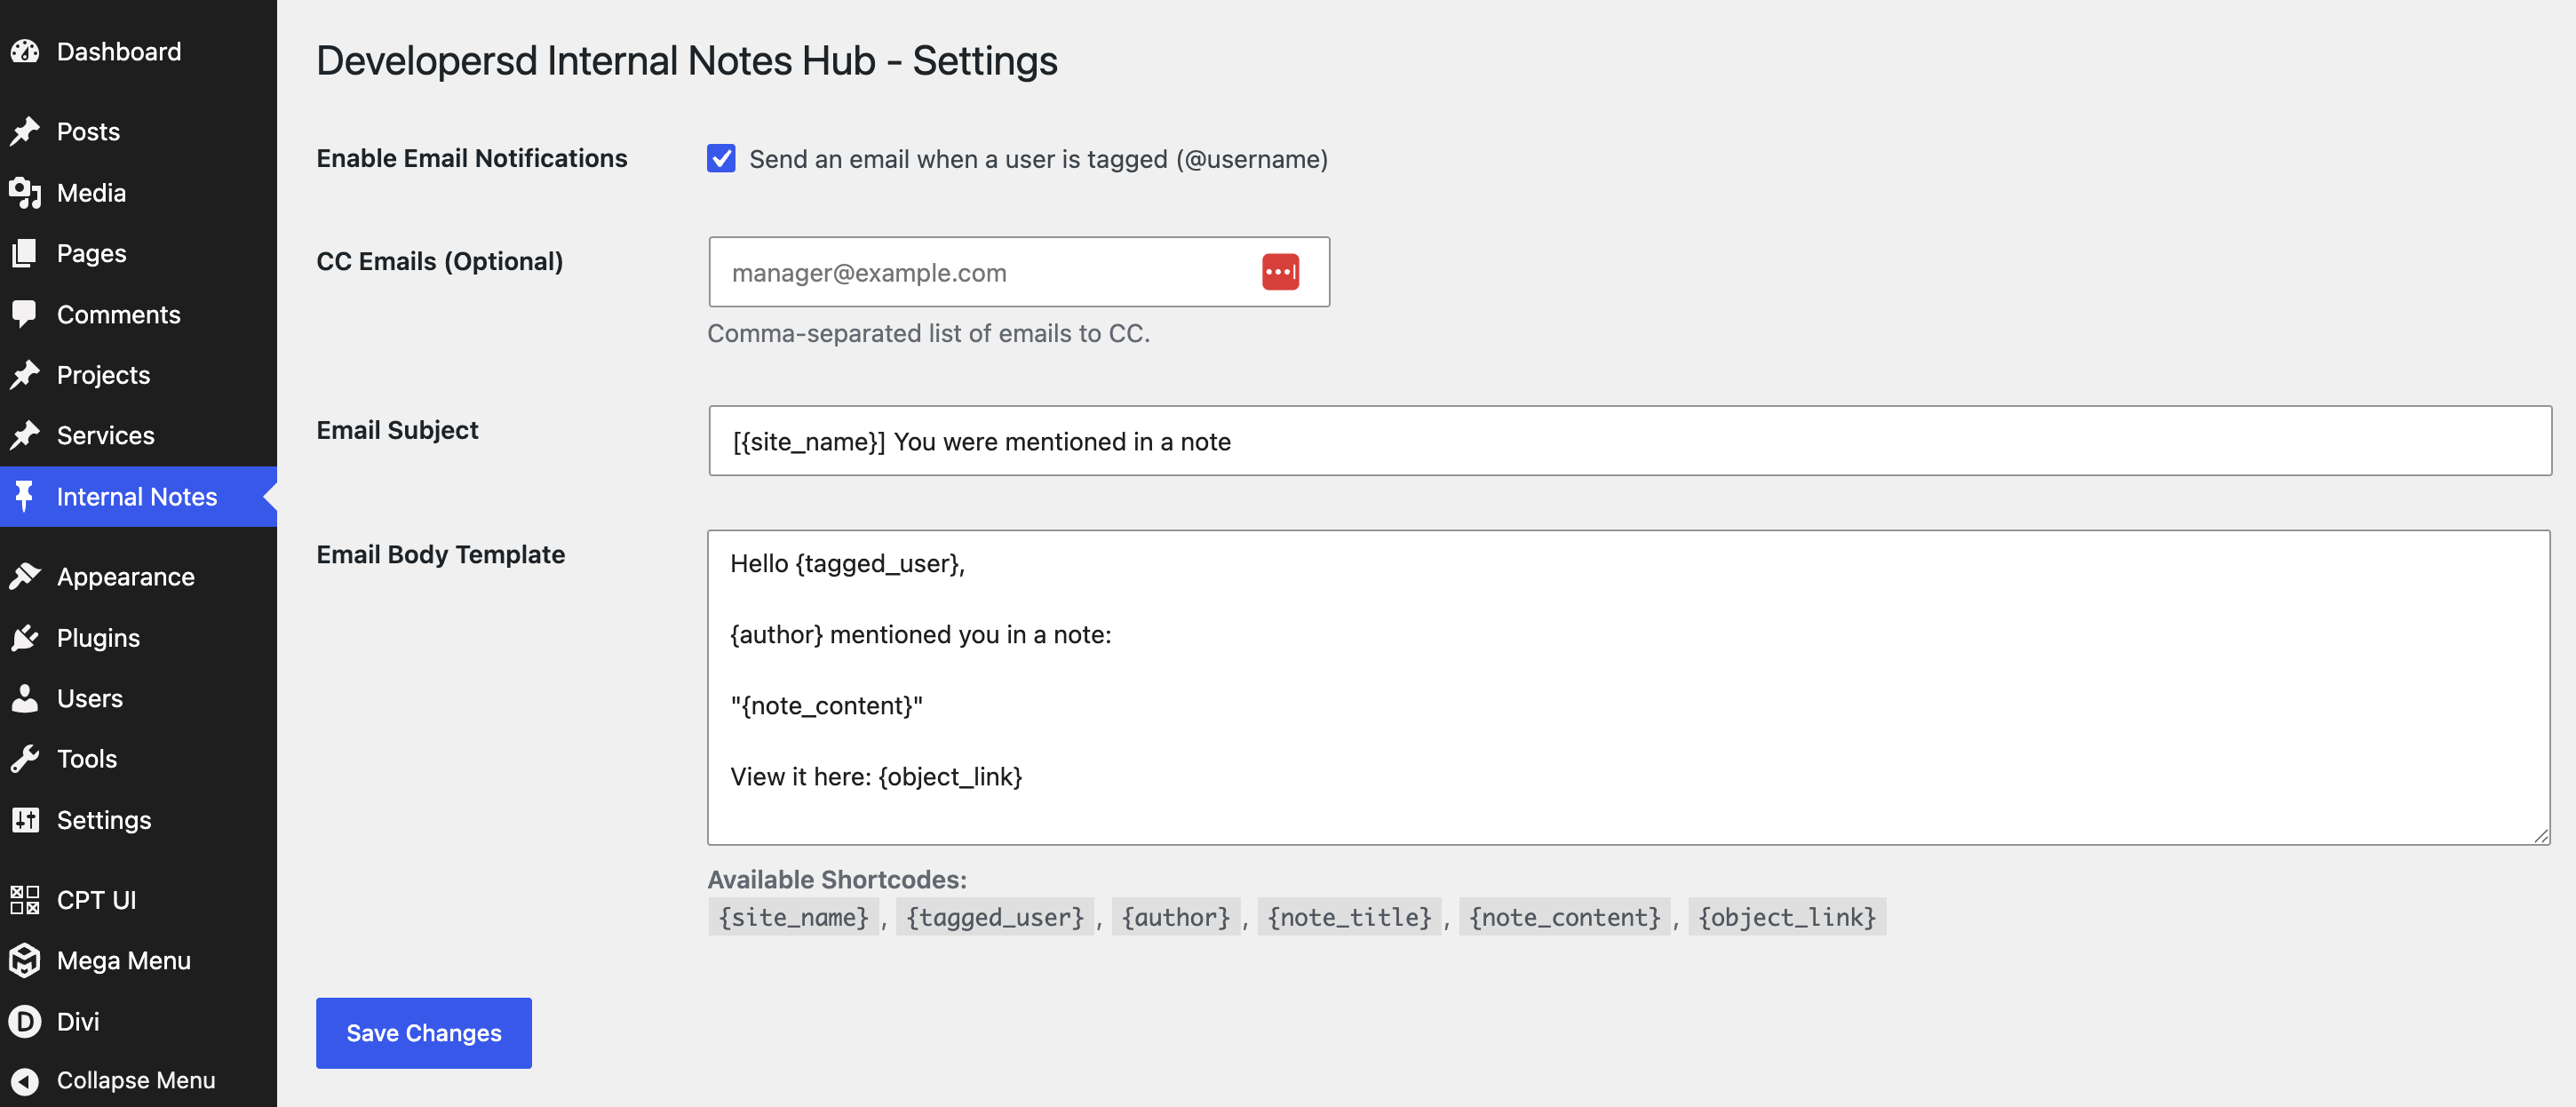Viewport: 2576px width, 1107px height.
Task: Click the {object_link} shortcode tag
Action: (1787, 917)
